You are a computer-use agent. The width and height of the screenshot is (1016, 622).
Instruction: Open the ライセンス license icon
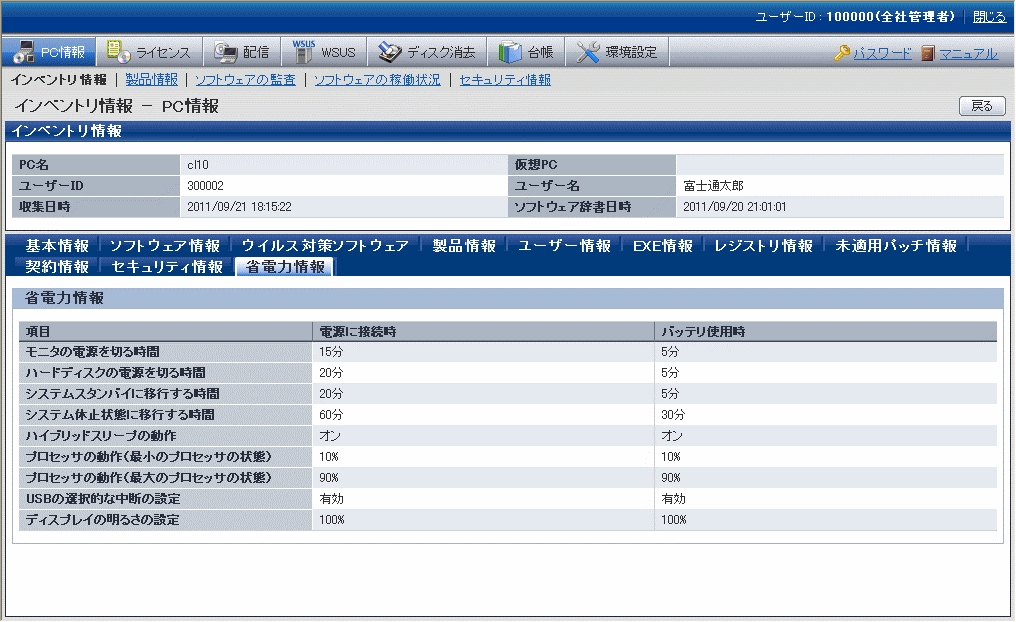[x=119, y=53]
